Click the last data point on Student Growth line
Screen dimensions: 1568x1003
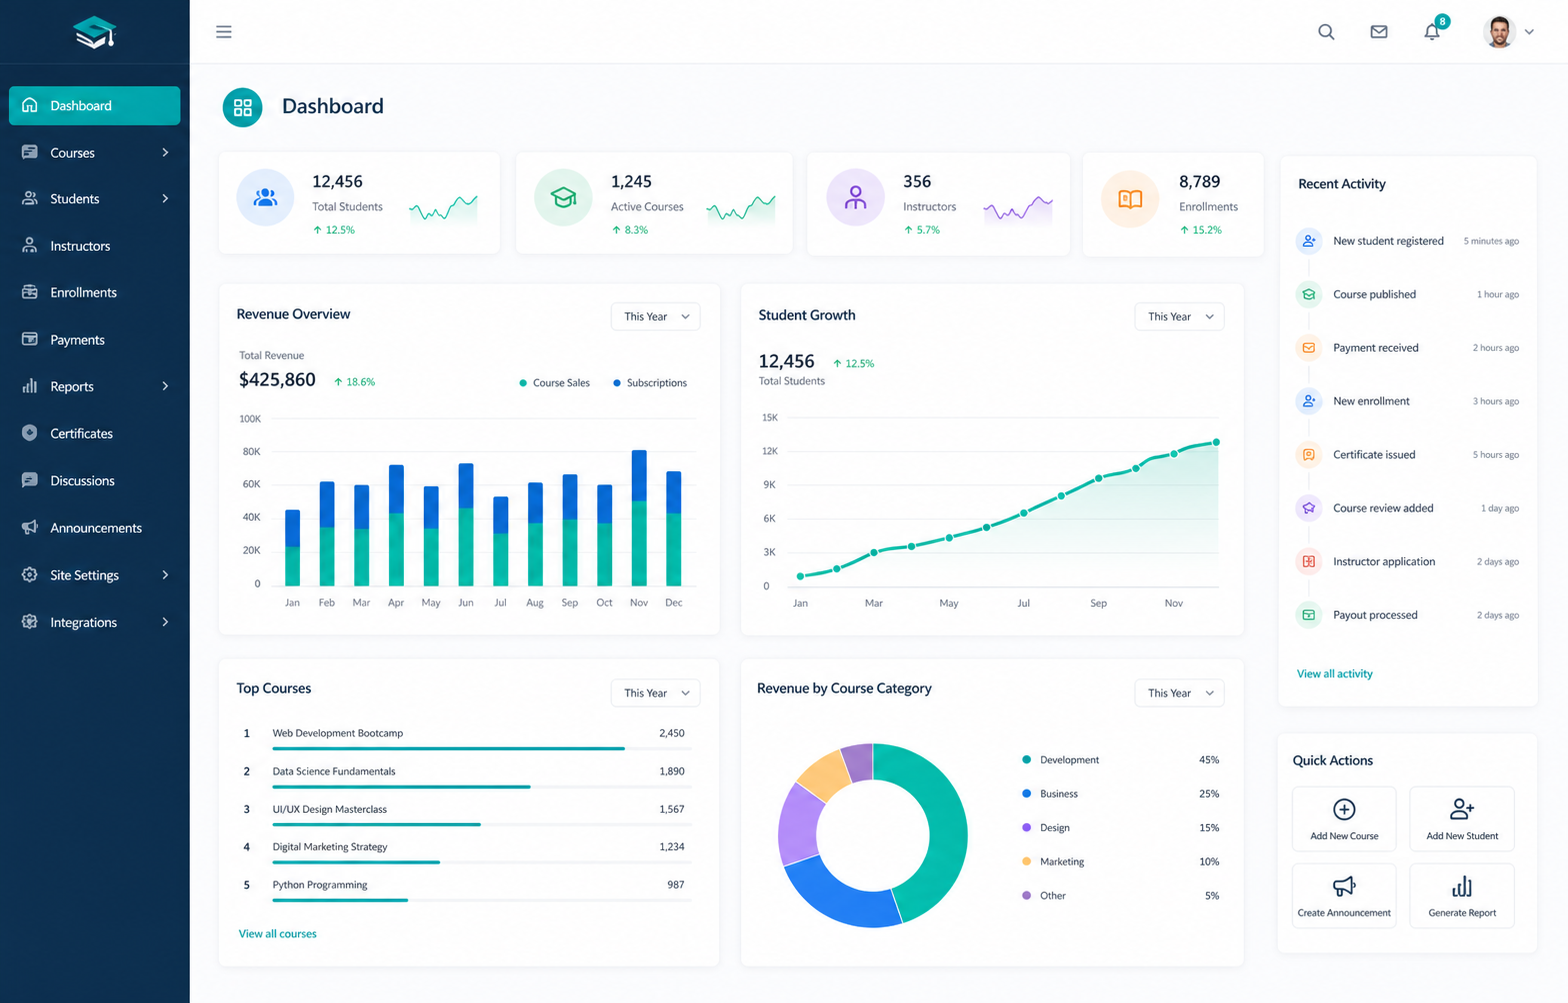(x=1216, y=442)
